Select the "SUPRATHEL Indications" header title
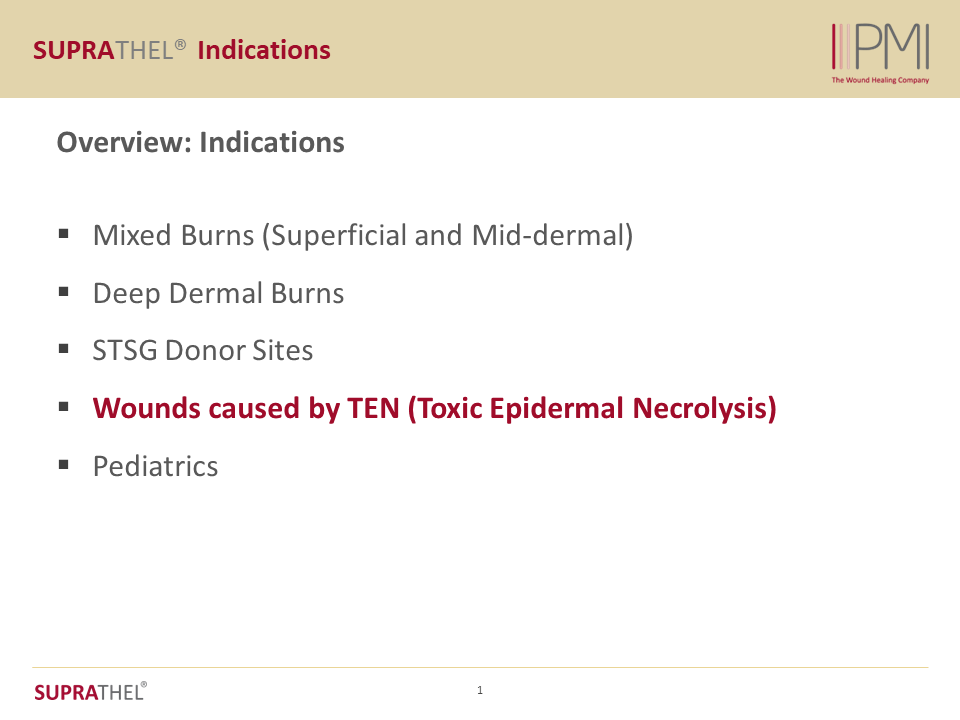This screenshot has width=960, height=720. [x=181, y=50]
